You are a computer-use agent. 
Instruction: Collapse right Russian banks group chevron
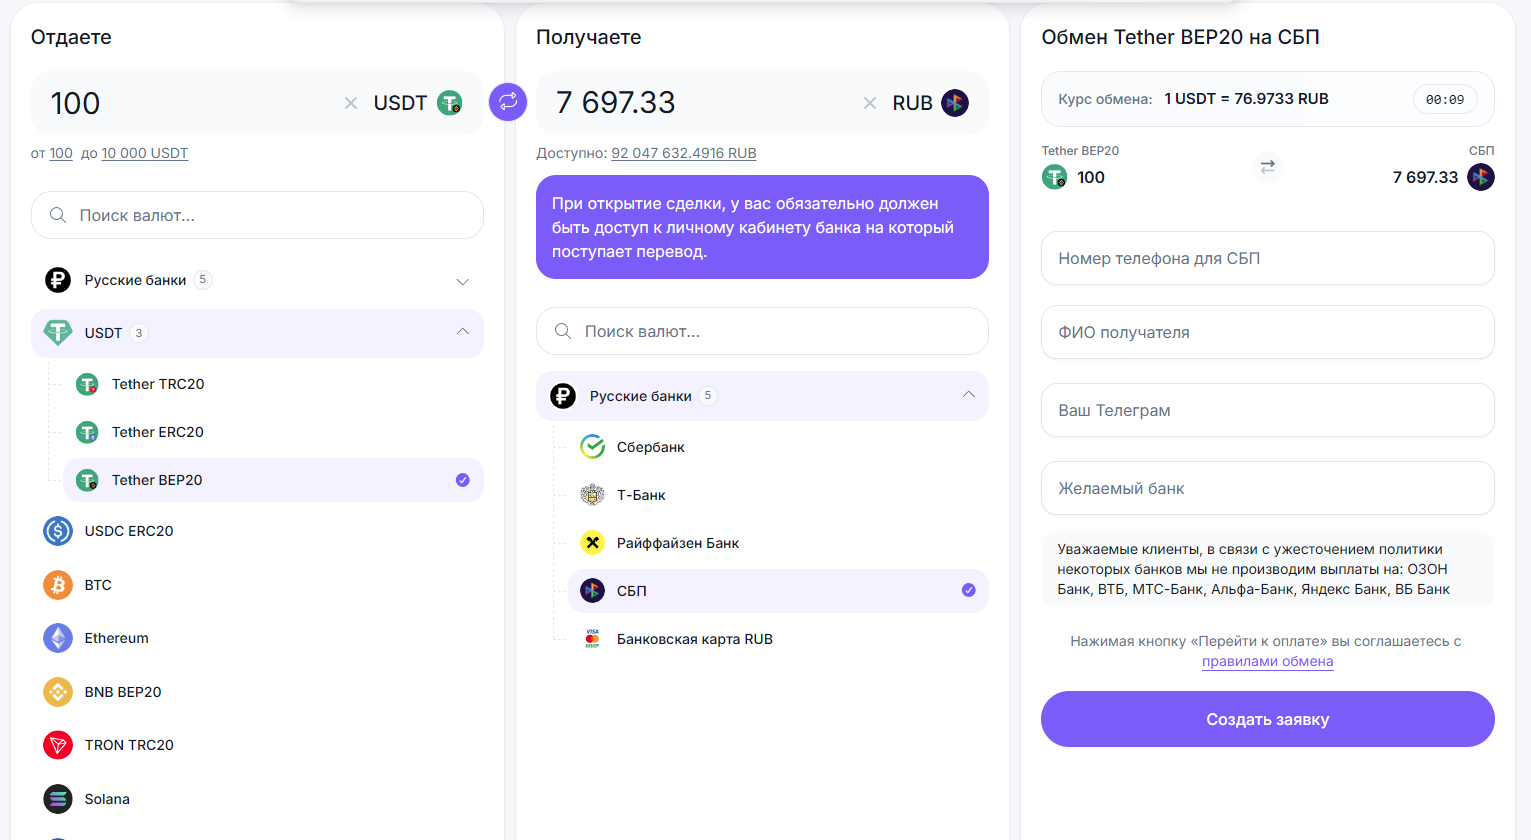coord(968,395)
